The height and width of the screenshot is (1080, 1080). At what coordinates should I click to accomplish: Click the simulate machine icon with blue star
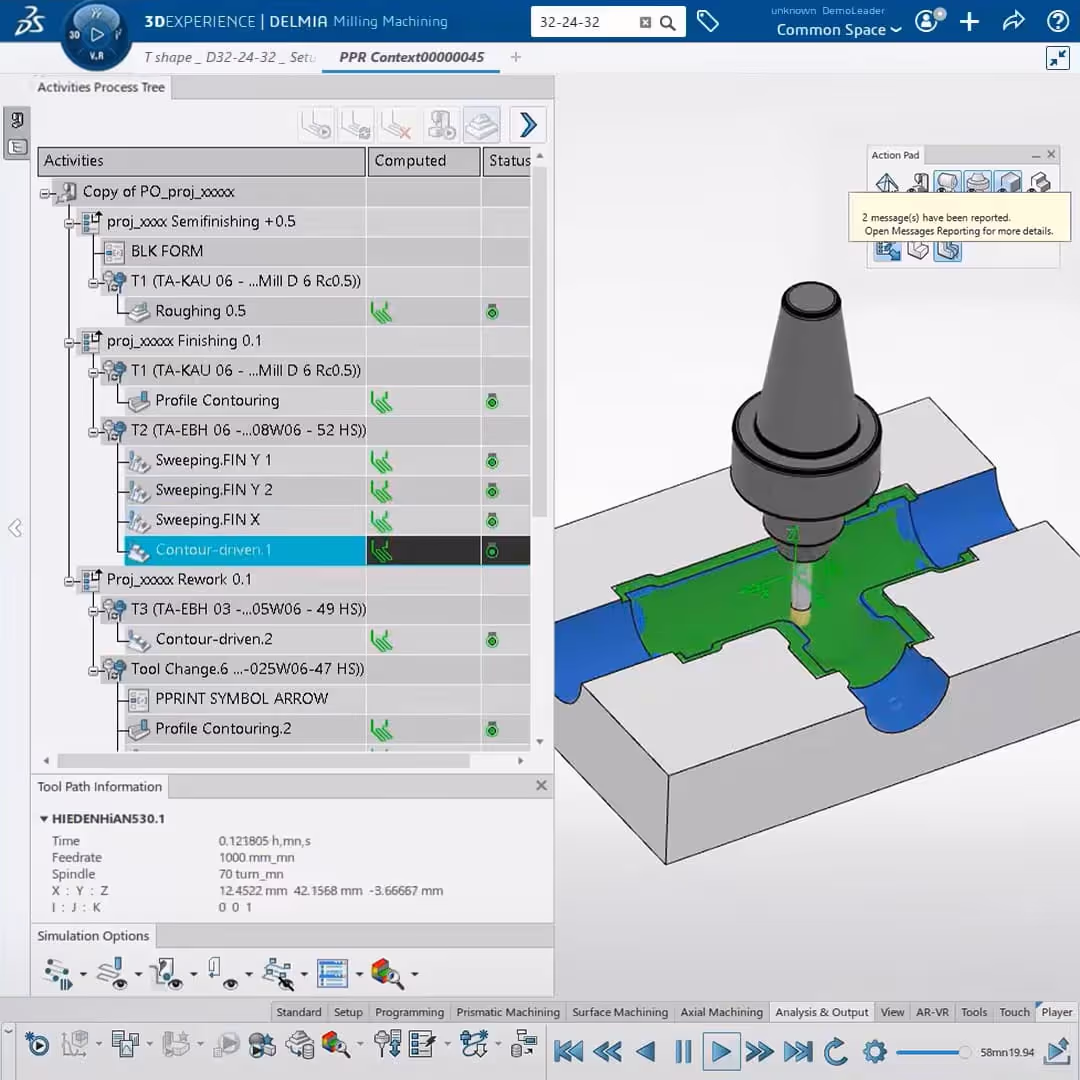(262, 1045)
